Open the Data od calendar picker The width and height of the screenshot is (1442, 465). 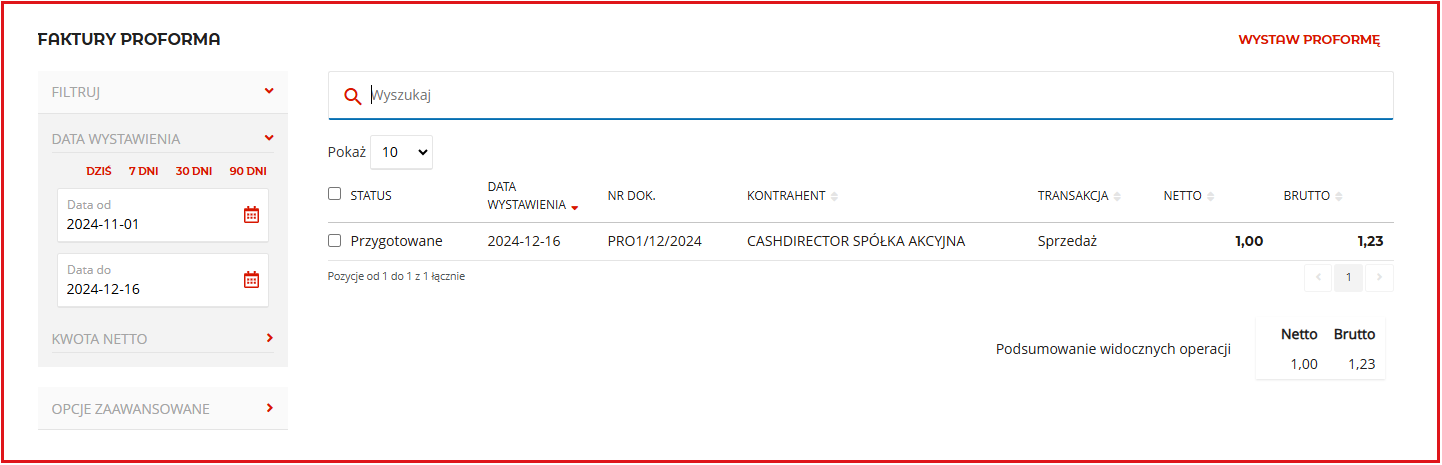(252, 215)
